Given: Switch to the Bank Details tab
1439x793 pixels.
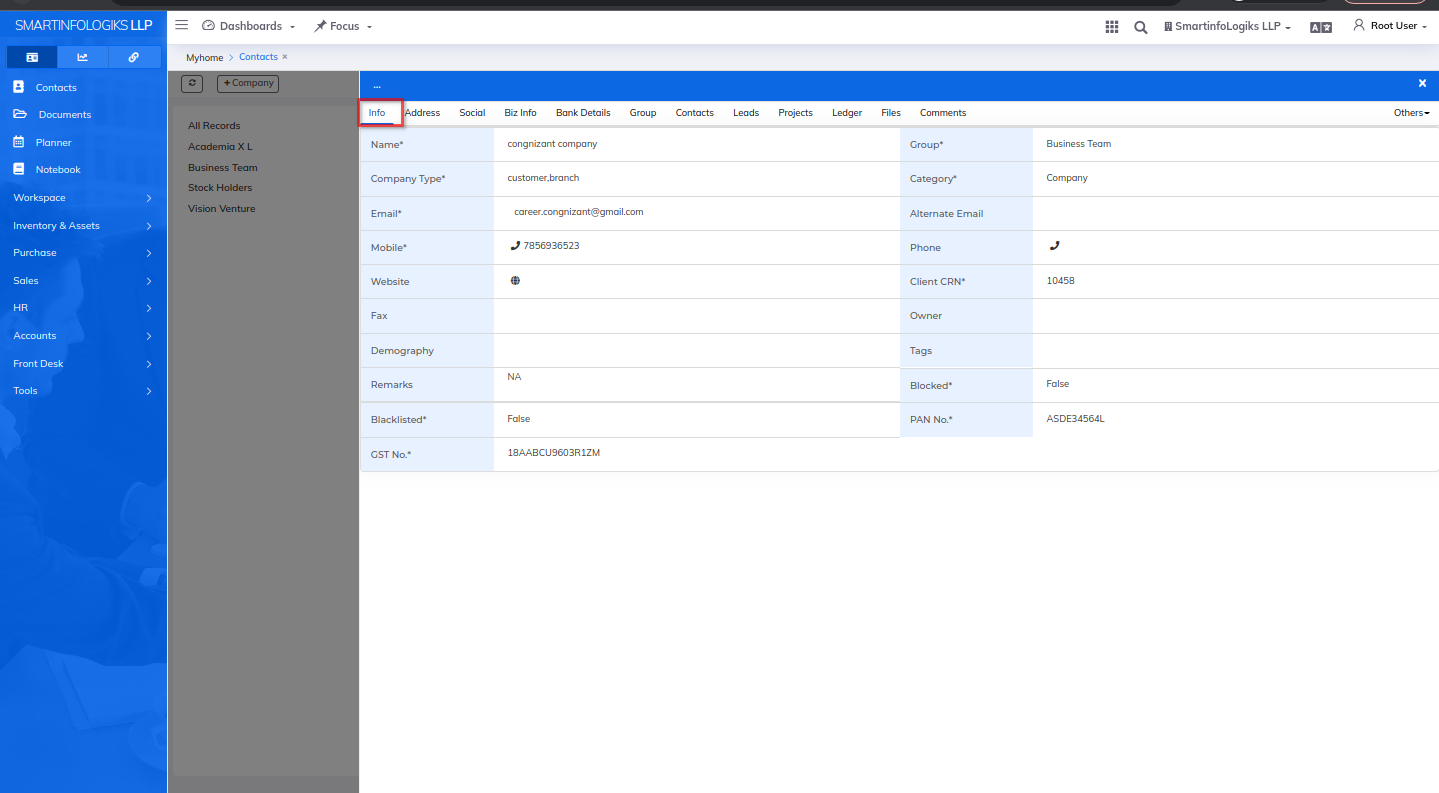Looking at the screenshot, I should (583, 113).
